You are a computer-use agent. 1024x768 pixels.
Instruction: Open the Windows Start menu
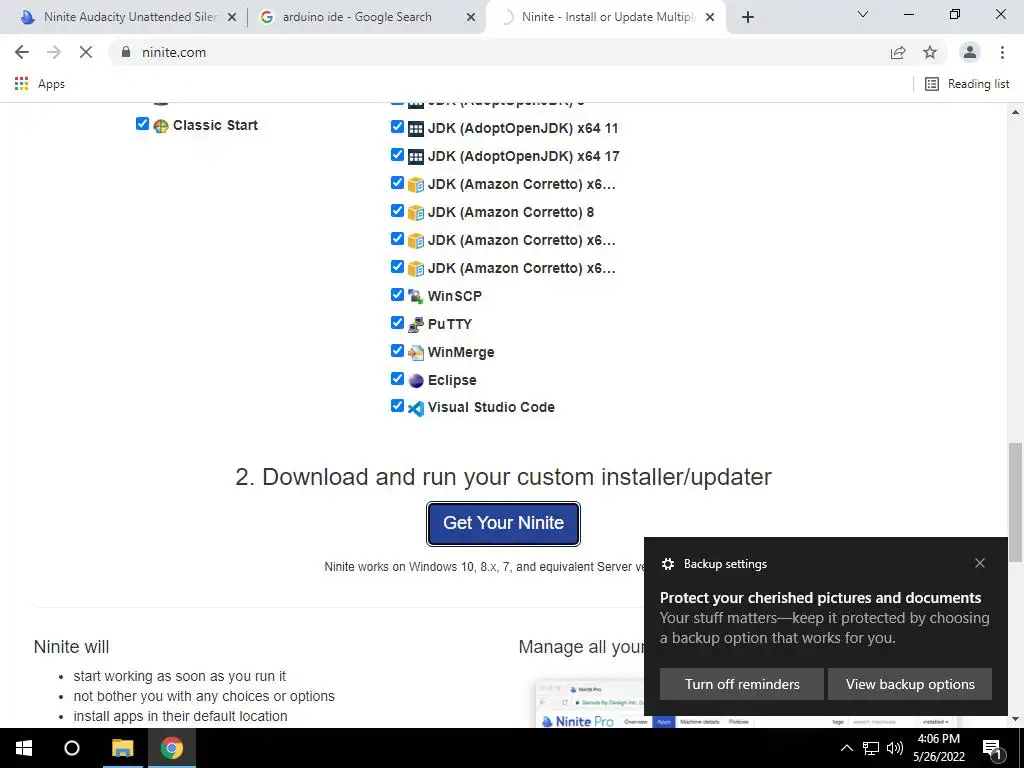click(x=24, y=748)
